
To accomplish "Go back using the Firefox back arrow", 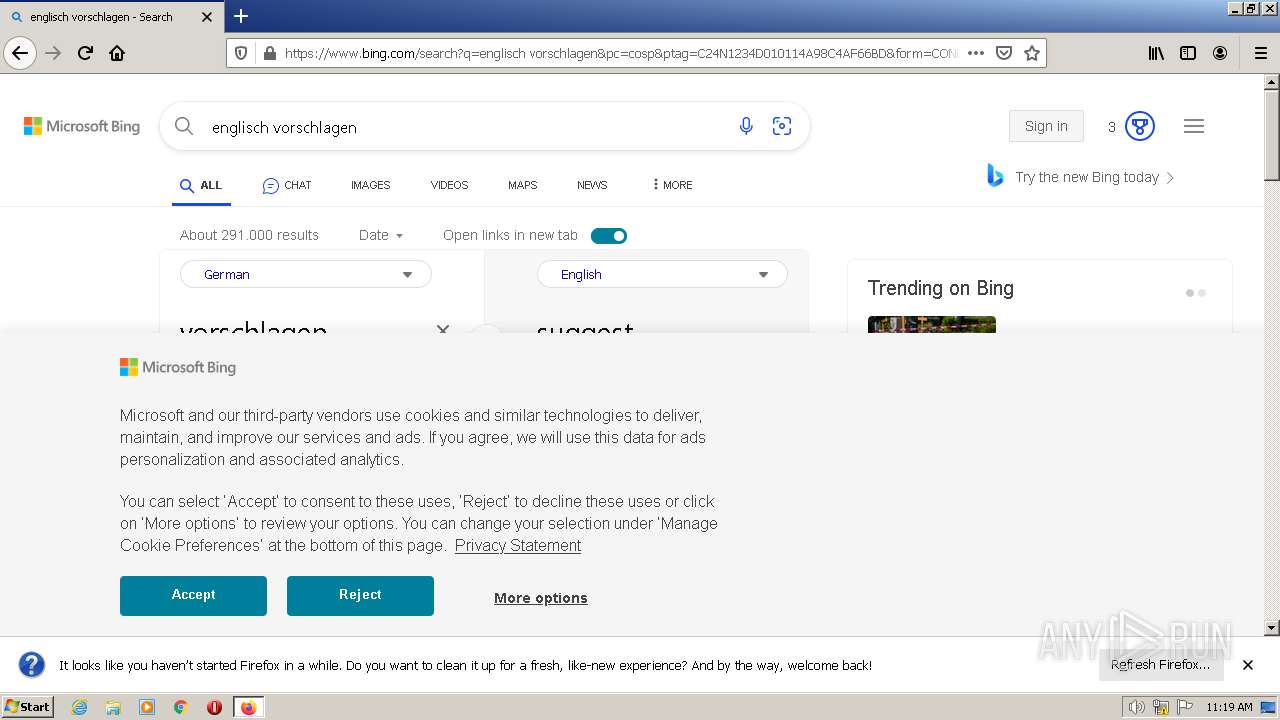I will (x=20, y=53).
